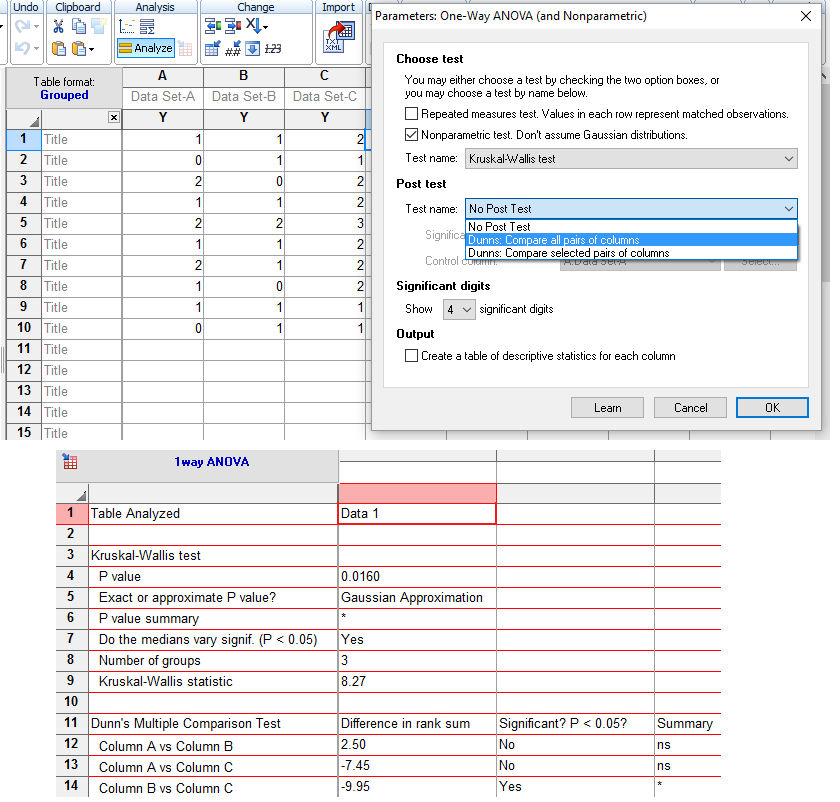This screenshot has height=802, width=840.
Task: Click the Number of groups value 3
Action: [x=417, y=661]
